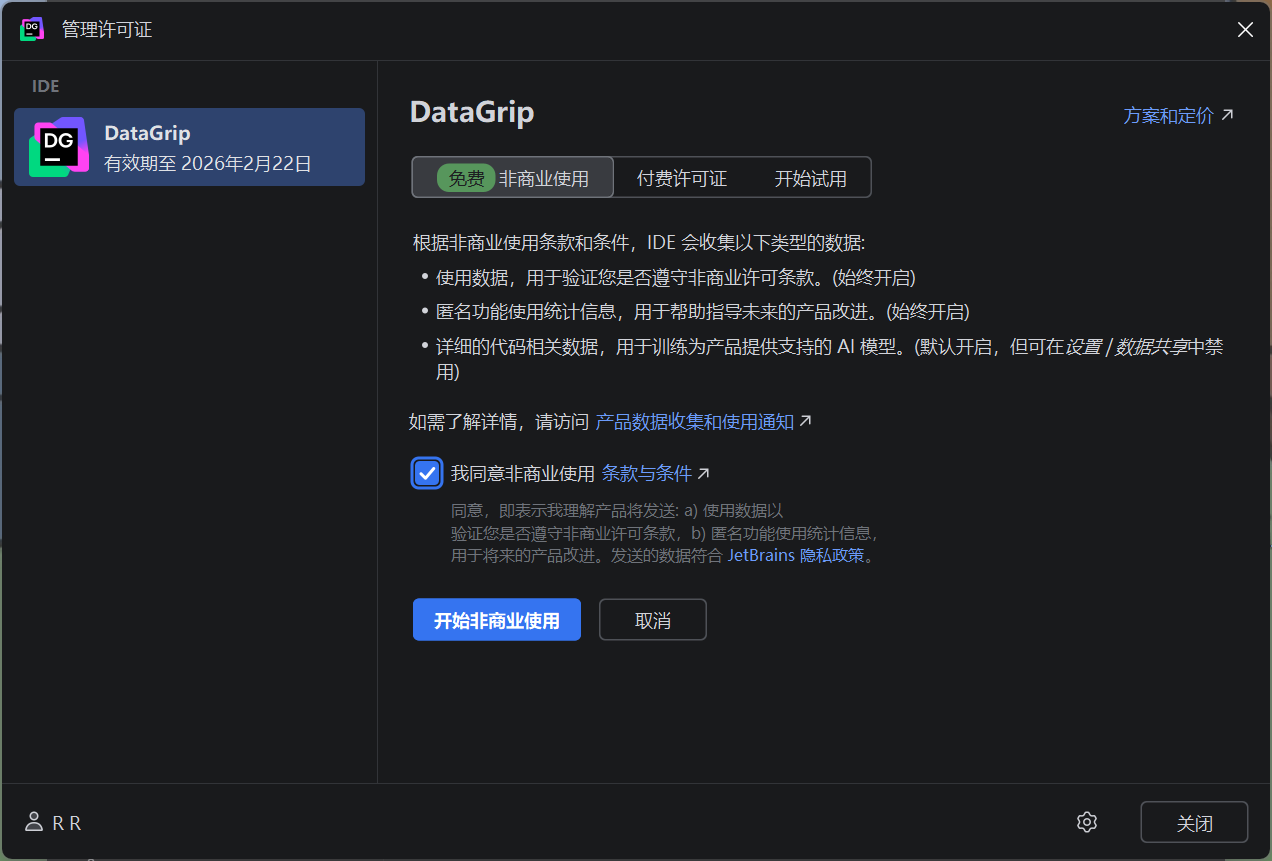Click the 使用数据 bullet line
This screenshot has height=861, width=1272.
(x=676, y=277)
